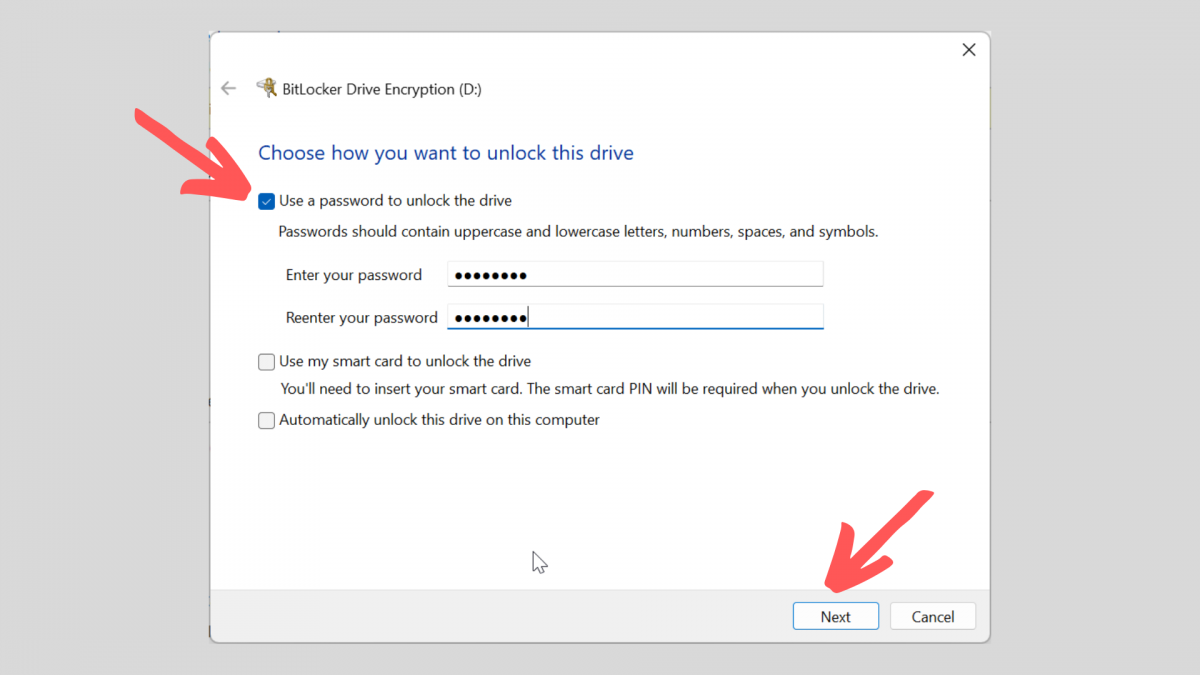Click the "Automatically unlock this drive" label text

439,421
